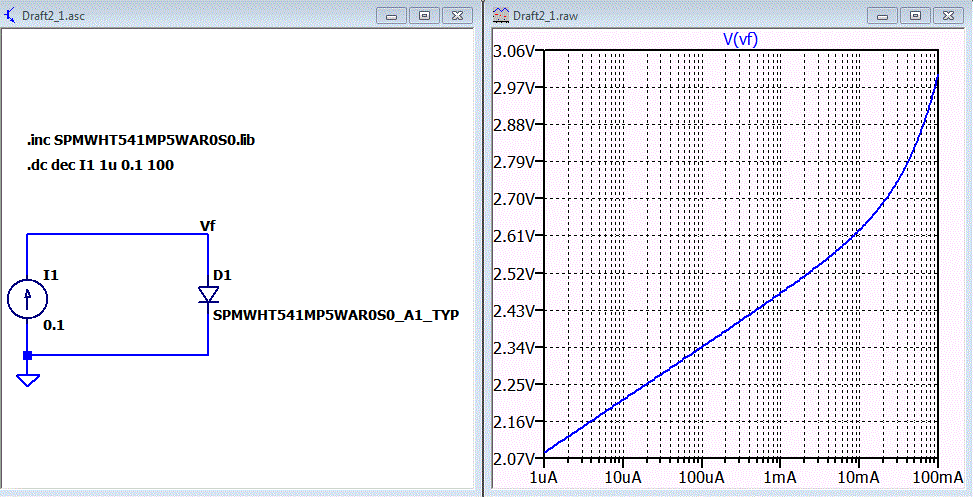Screen dimensions: 973x497
Task: Click the 100uA x-axis label
Action: coord(701,478)
